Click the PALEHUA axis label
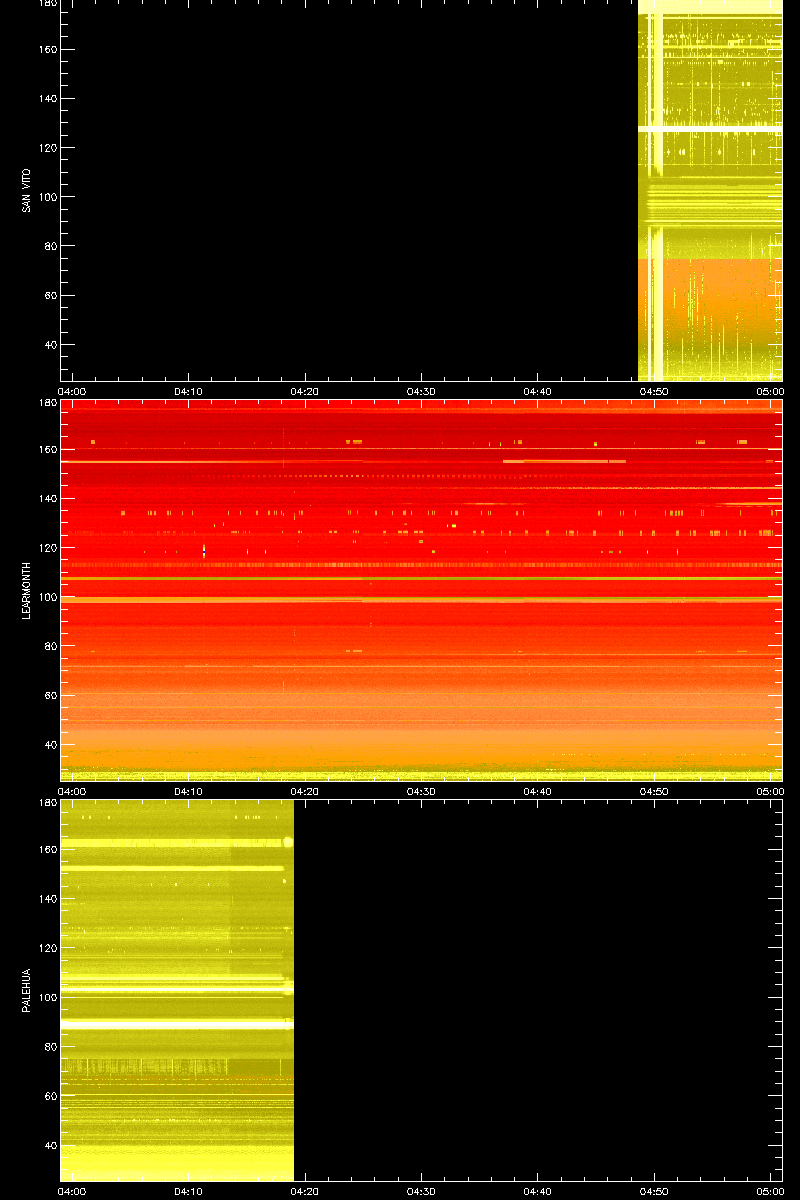 (x=27, y=990)
